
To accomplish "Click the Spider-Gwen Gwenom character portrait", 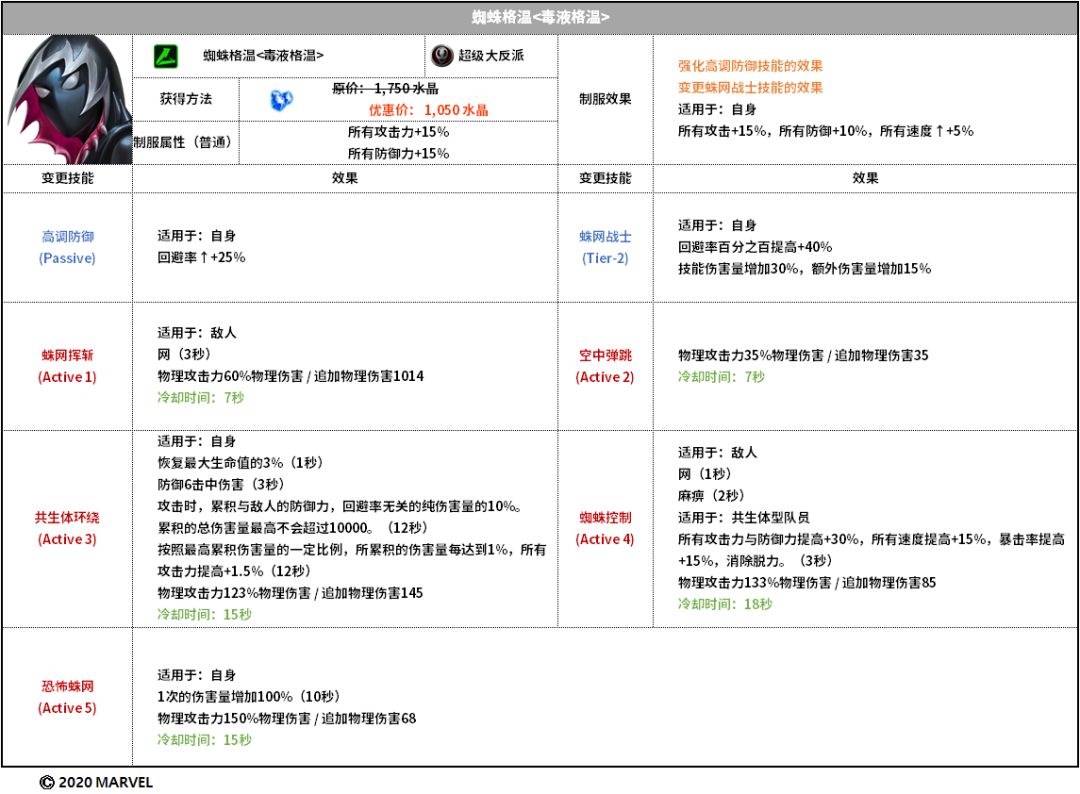I will pos(68,100).
